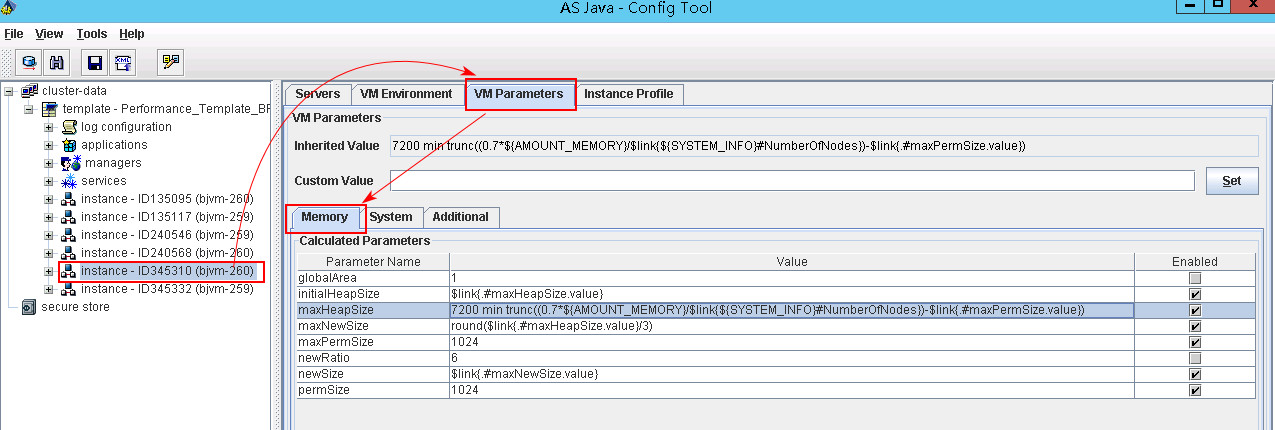
Task: Click the Custom Value input field
Action: pyautogui.click(x=792, y=181)
